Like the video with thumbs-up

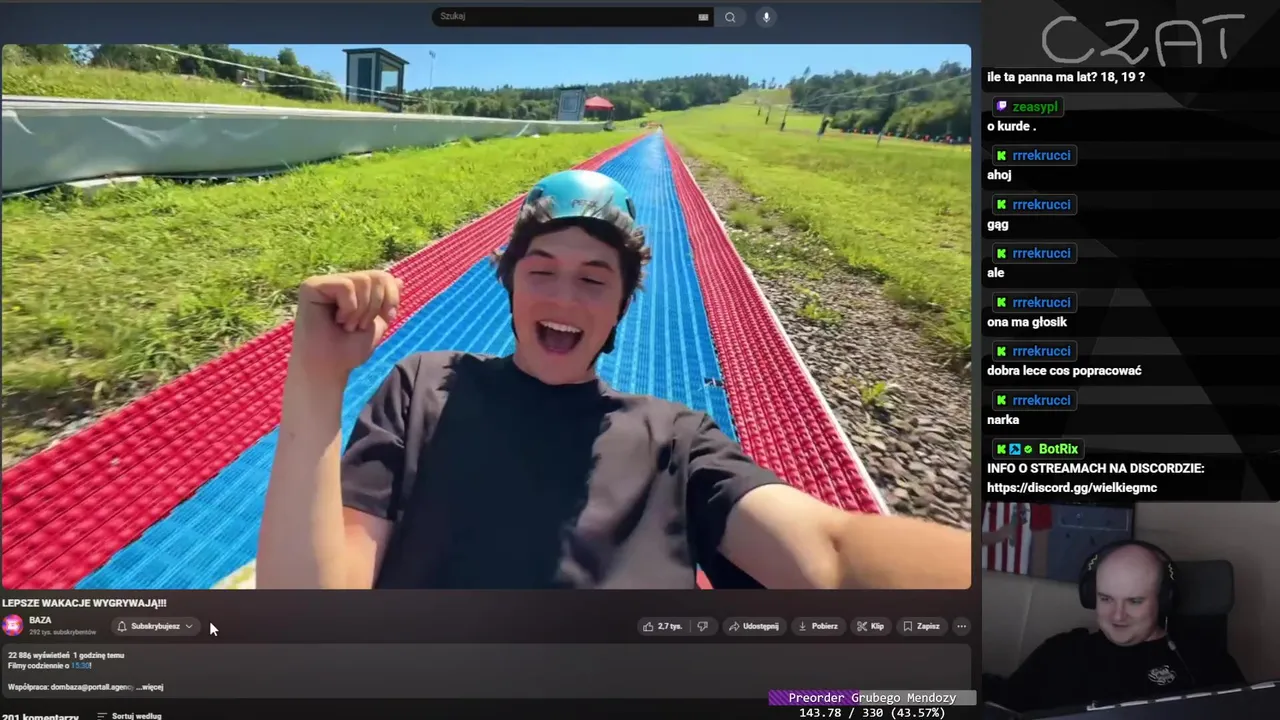pyautogui.click(x=663, y=627)
